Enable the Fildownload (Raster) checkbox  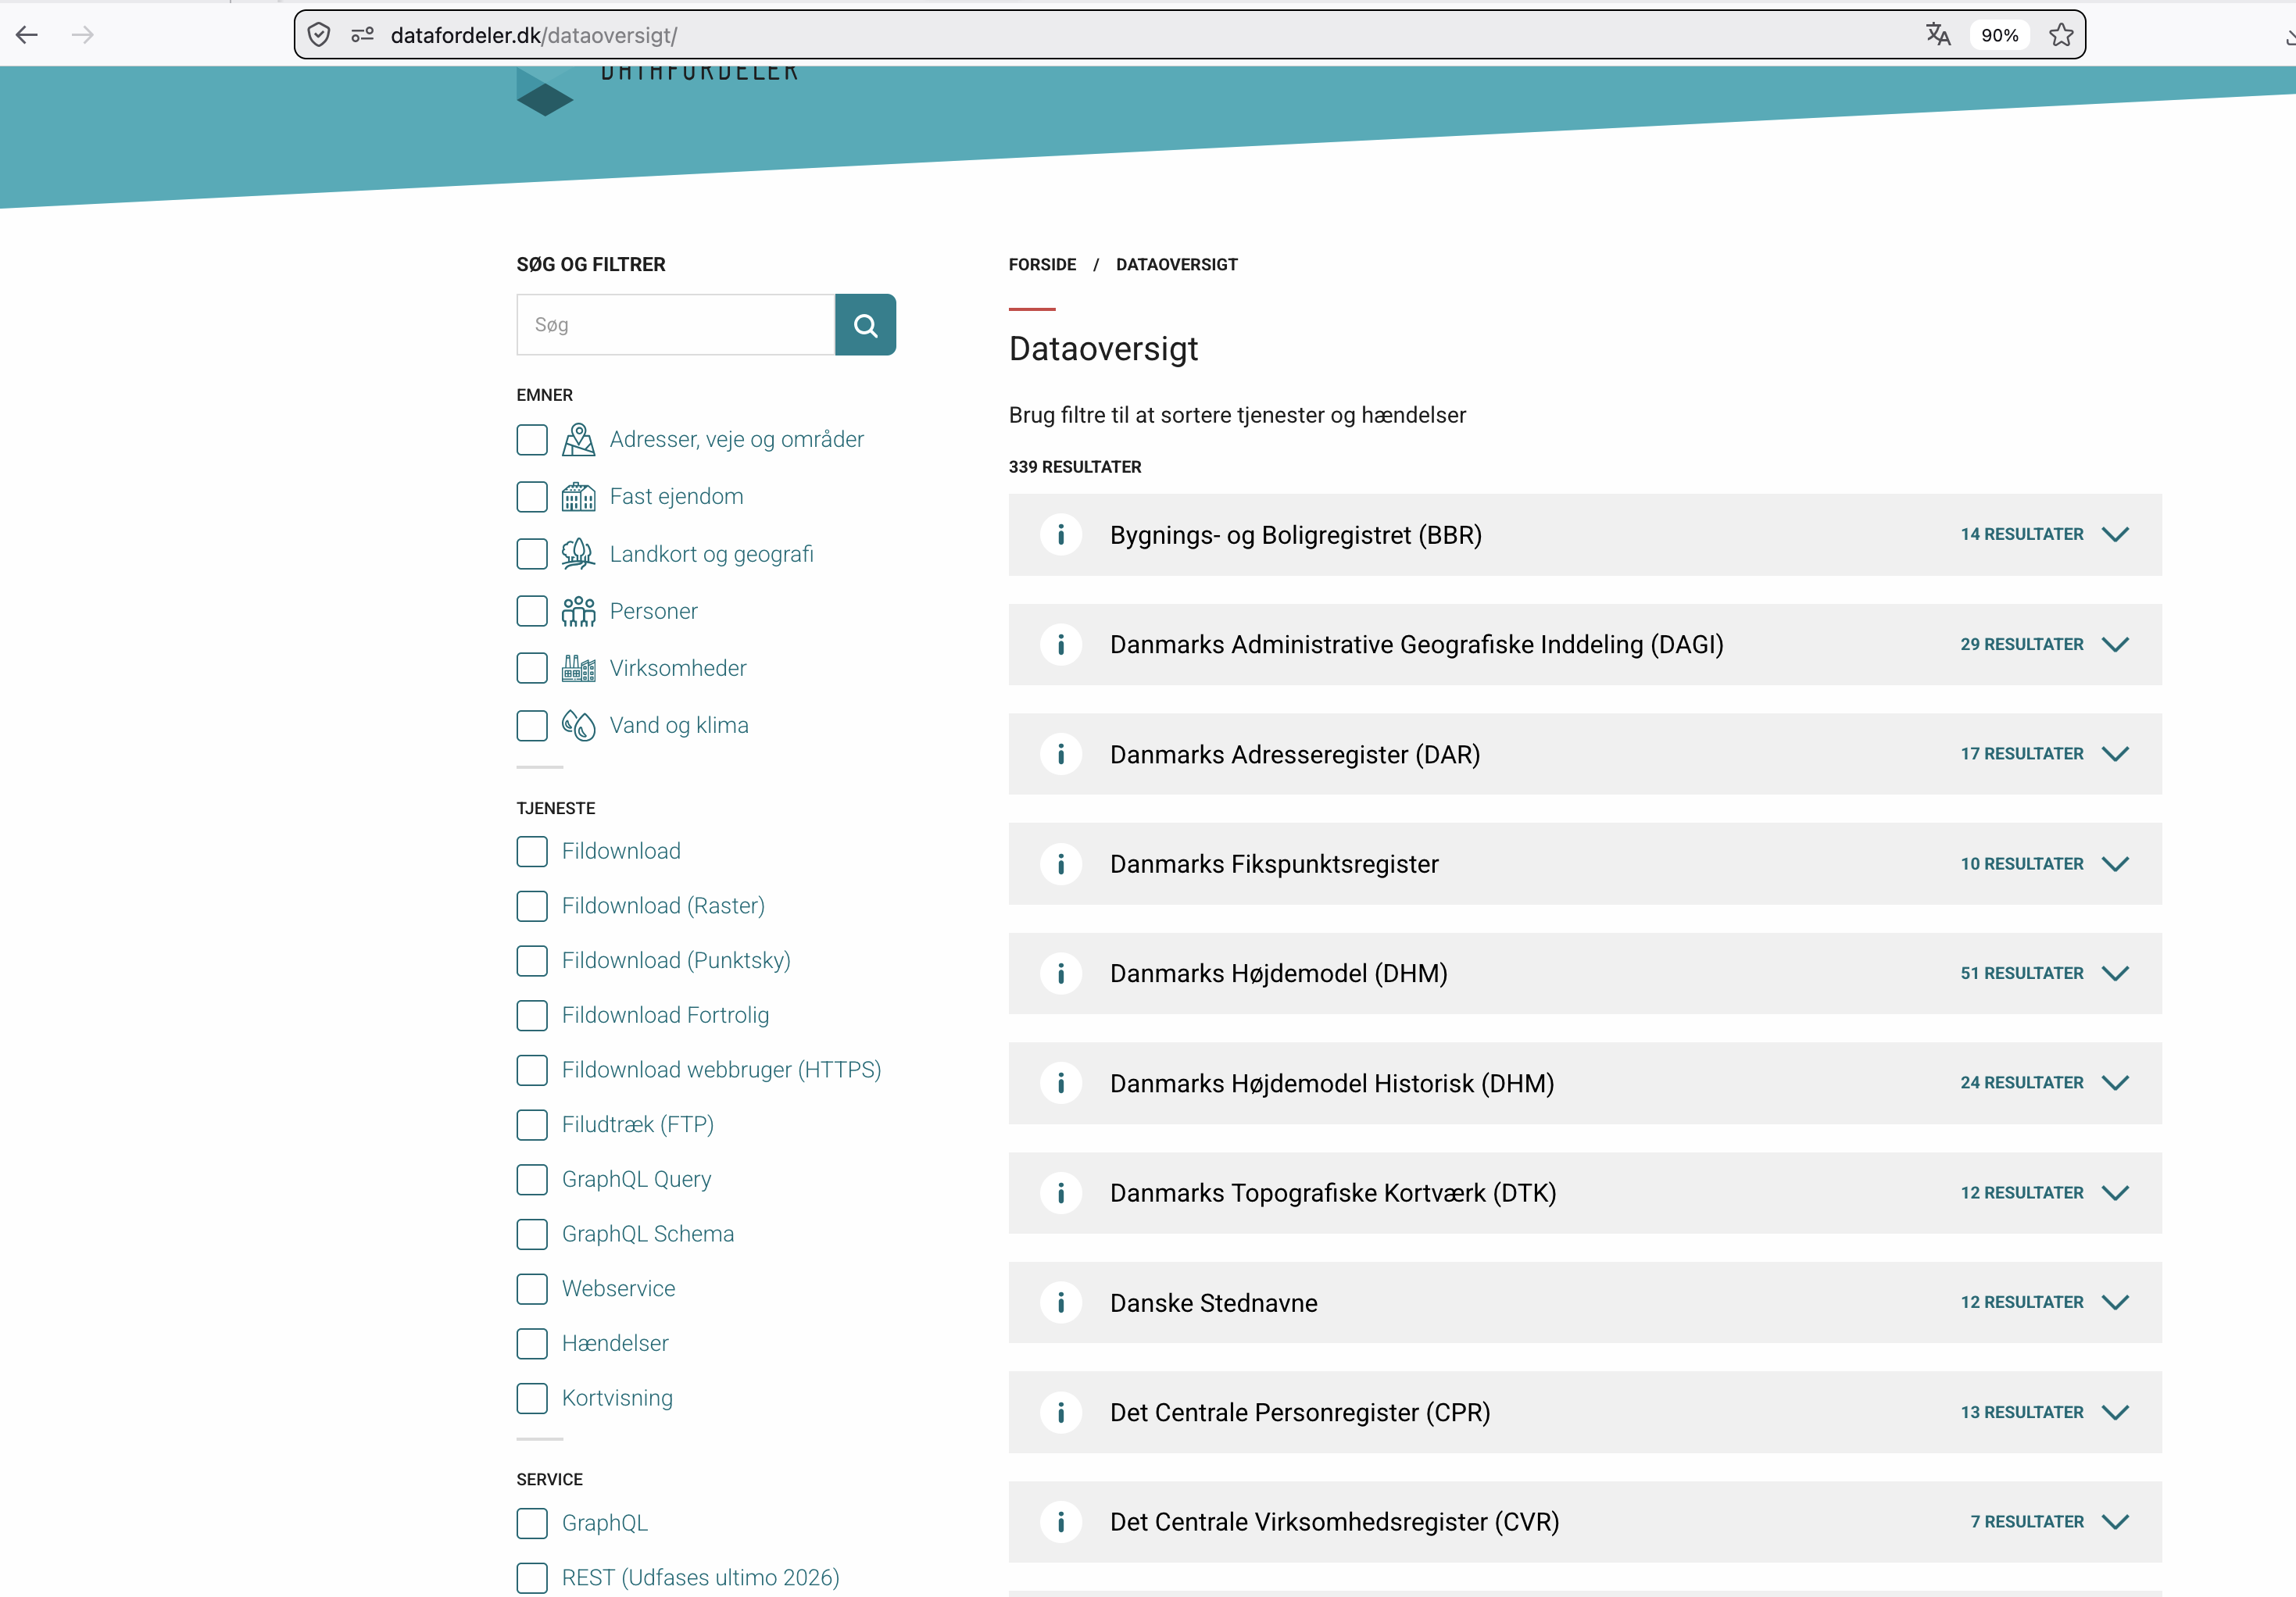point(532,906)
